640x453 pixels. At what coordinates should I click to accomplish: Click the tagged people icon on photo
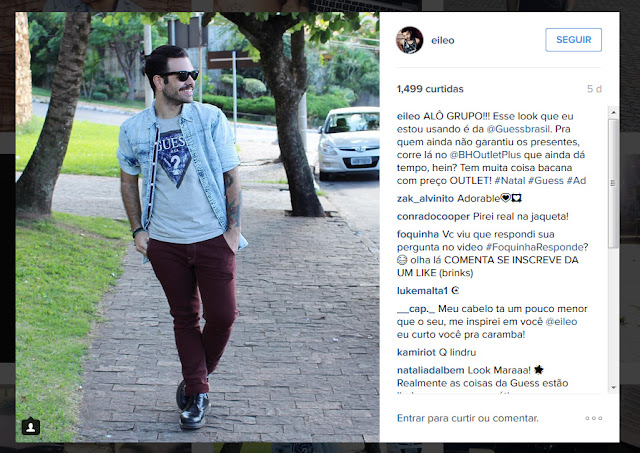coord(31,426)
